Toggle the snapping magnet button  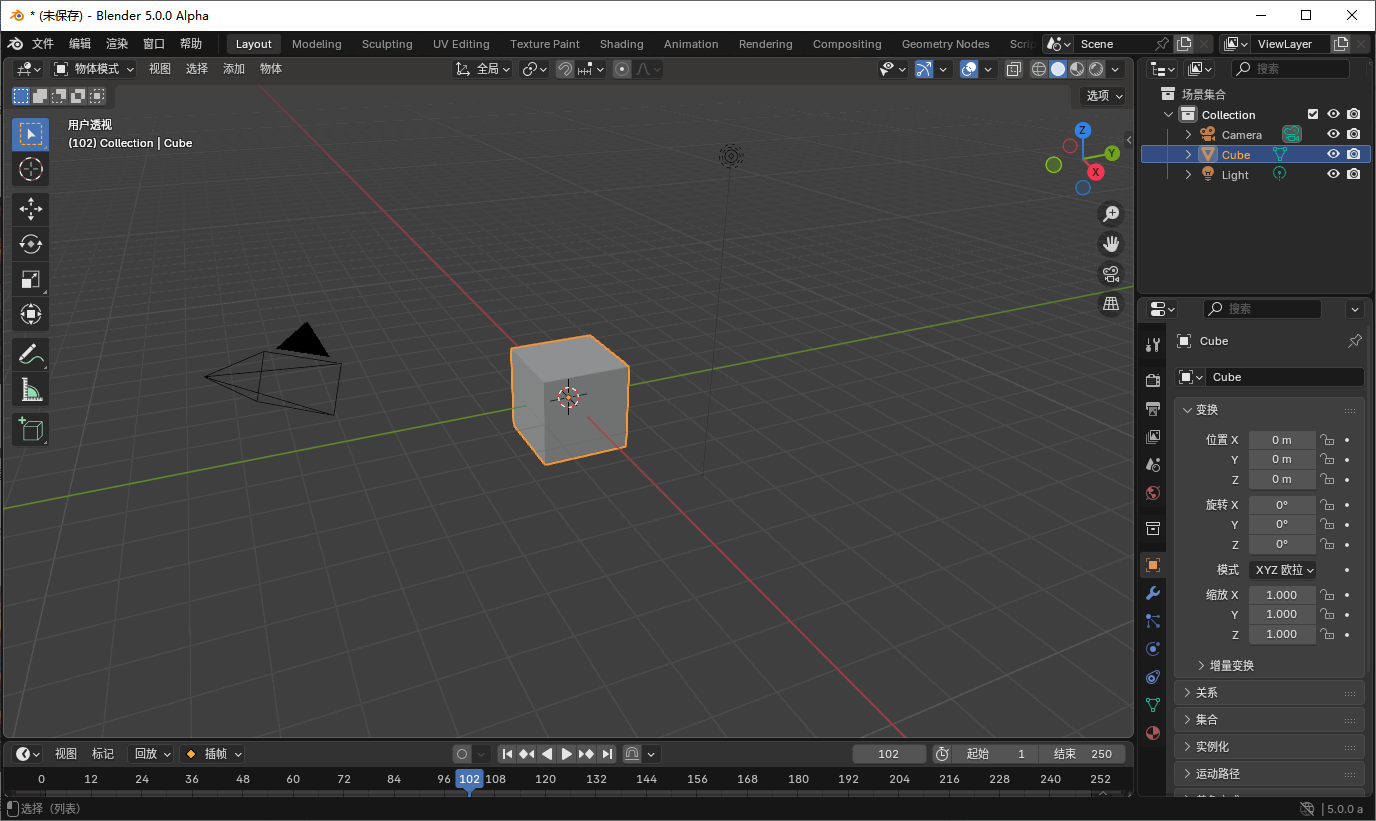[565, 69]
